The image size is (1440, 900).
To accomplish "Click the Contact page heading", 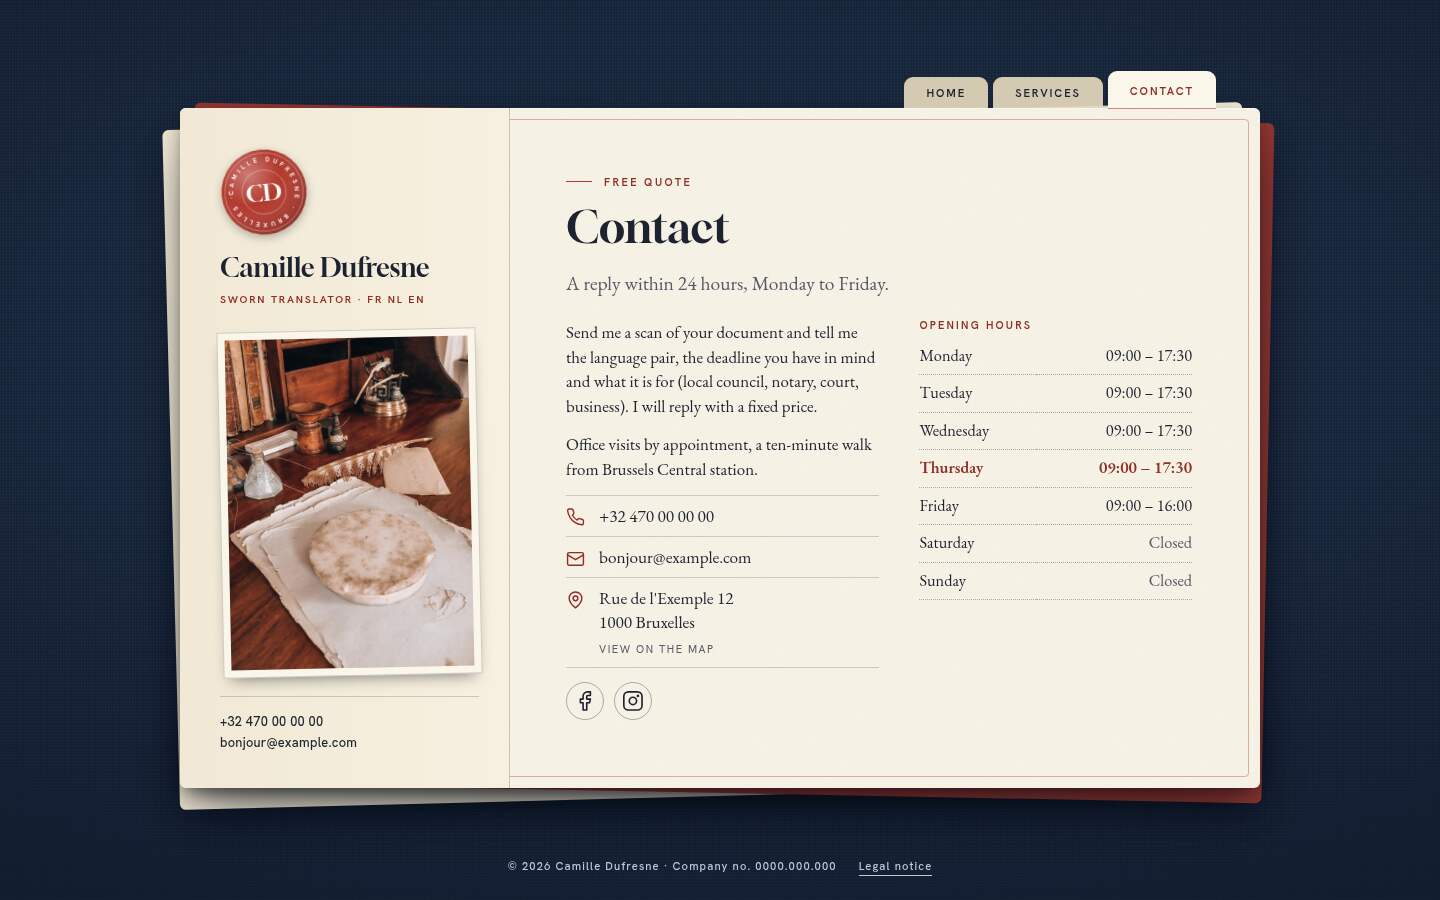I will pos(647,227).
